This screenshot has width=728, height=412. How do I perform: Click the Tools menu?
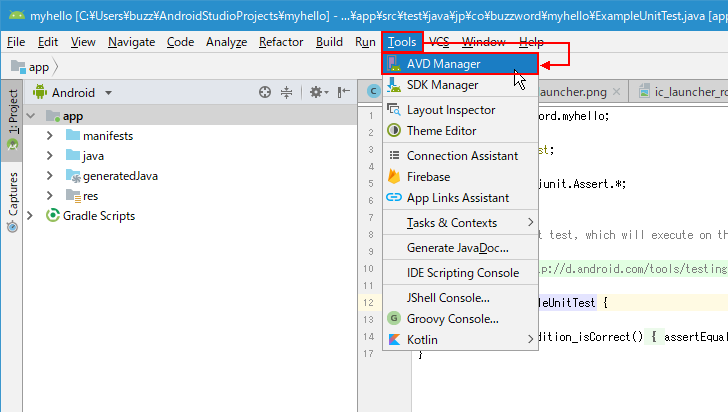pos(402,42)
